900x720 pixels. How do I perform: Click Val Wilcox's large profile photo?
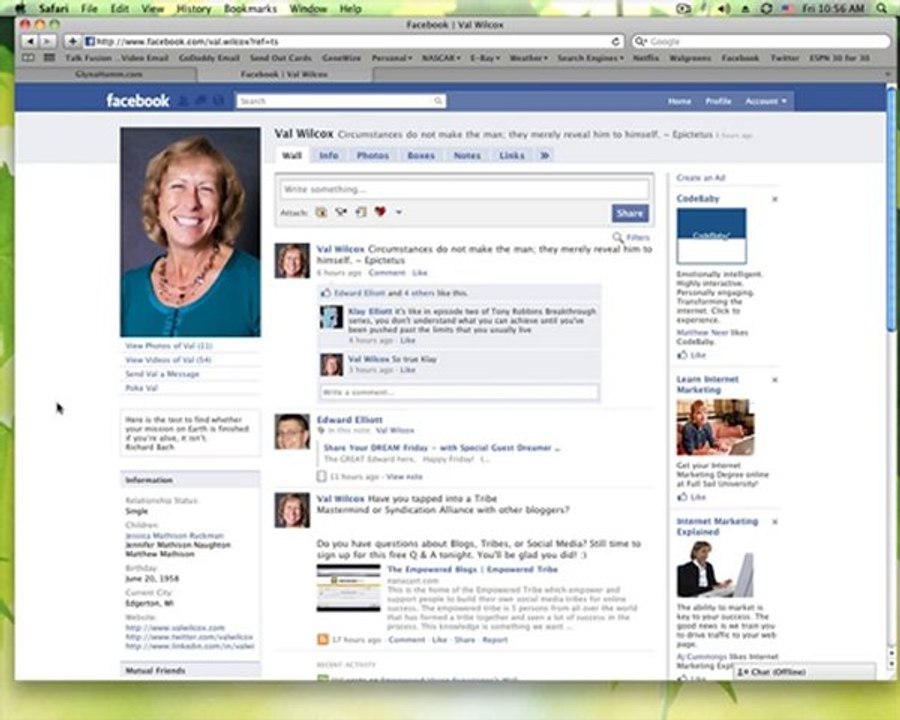tap(190, 232)
